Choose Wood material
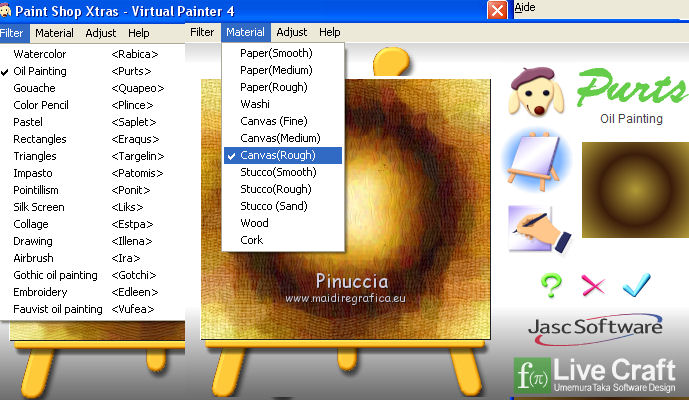Image resolution: width=689 pixels, height=400 pixels. pos(283,223)
